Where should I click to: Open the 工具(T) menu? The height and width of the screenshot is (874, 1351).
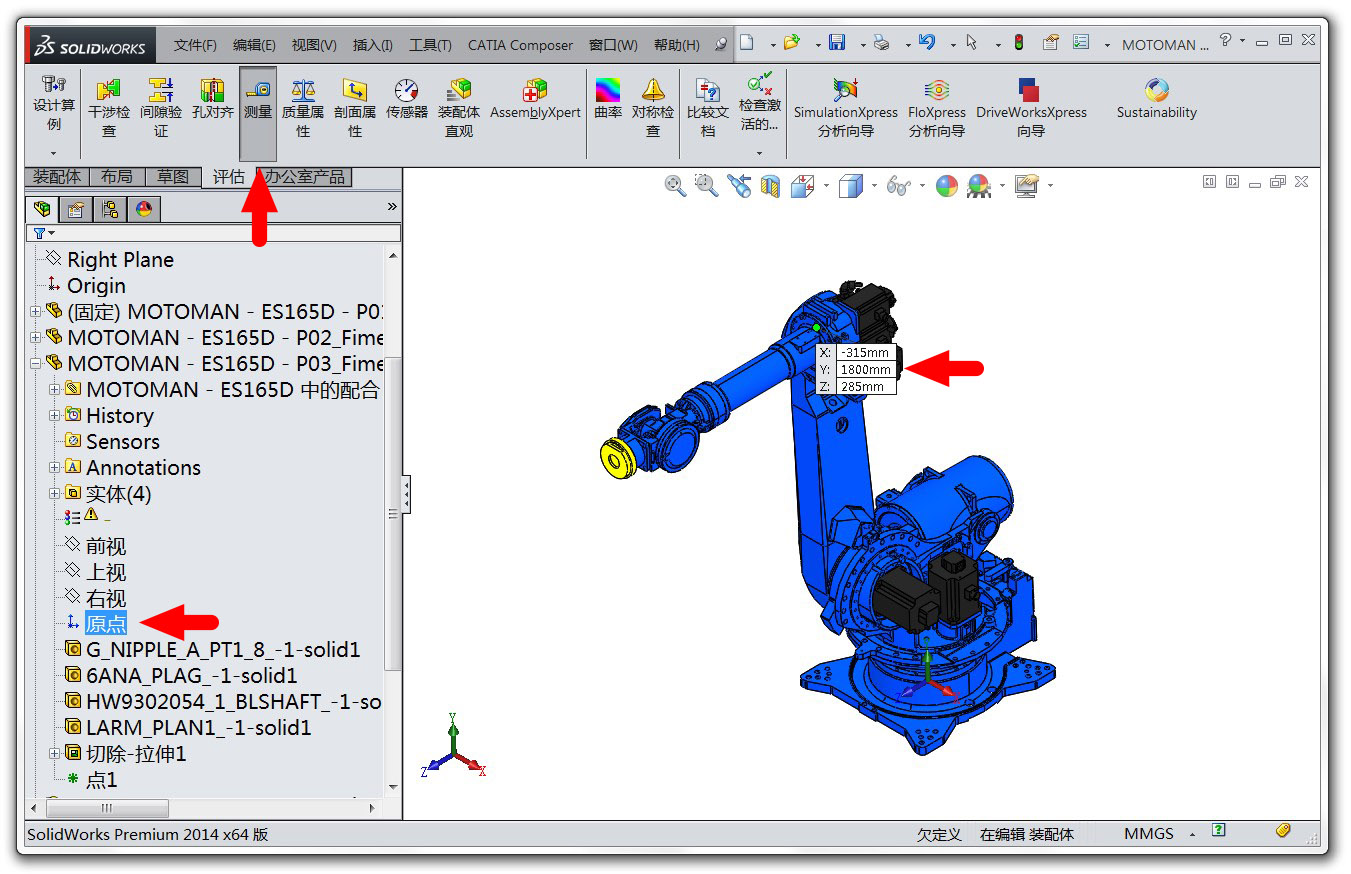430,45
